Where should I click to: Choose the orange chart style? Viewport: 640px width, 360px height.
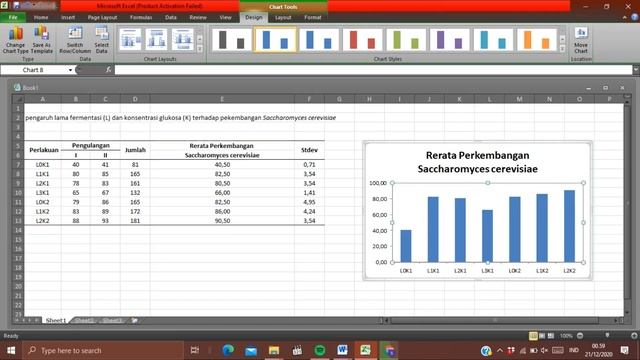[x=537, y=40]
